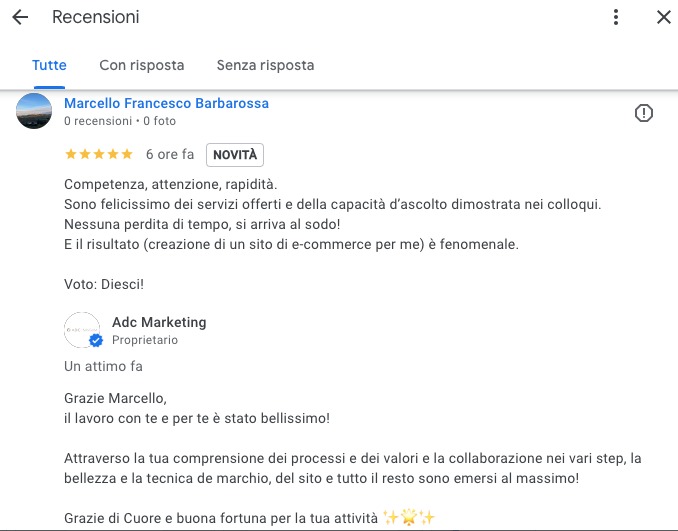678x531 pixels.
Task: Select the Tutte tab
Action: coord(49,65)
